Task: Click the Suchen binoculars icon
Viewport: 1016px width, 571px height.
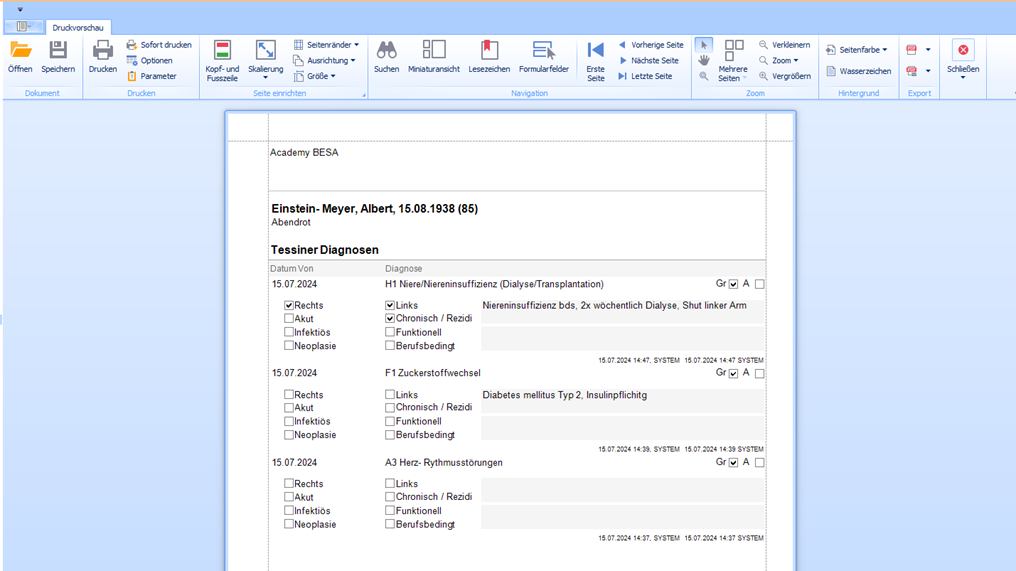Action: click(386, 51)
